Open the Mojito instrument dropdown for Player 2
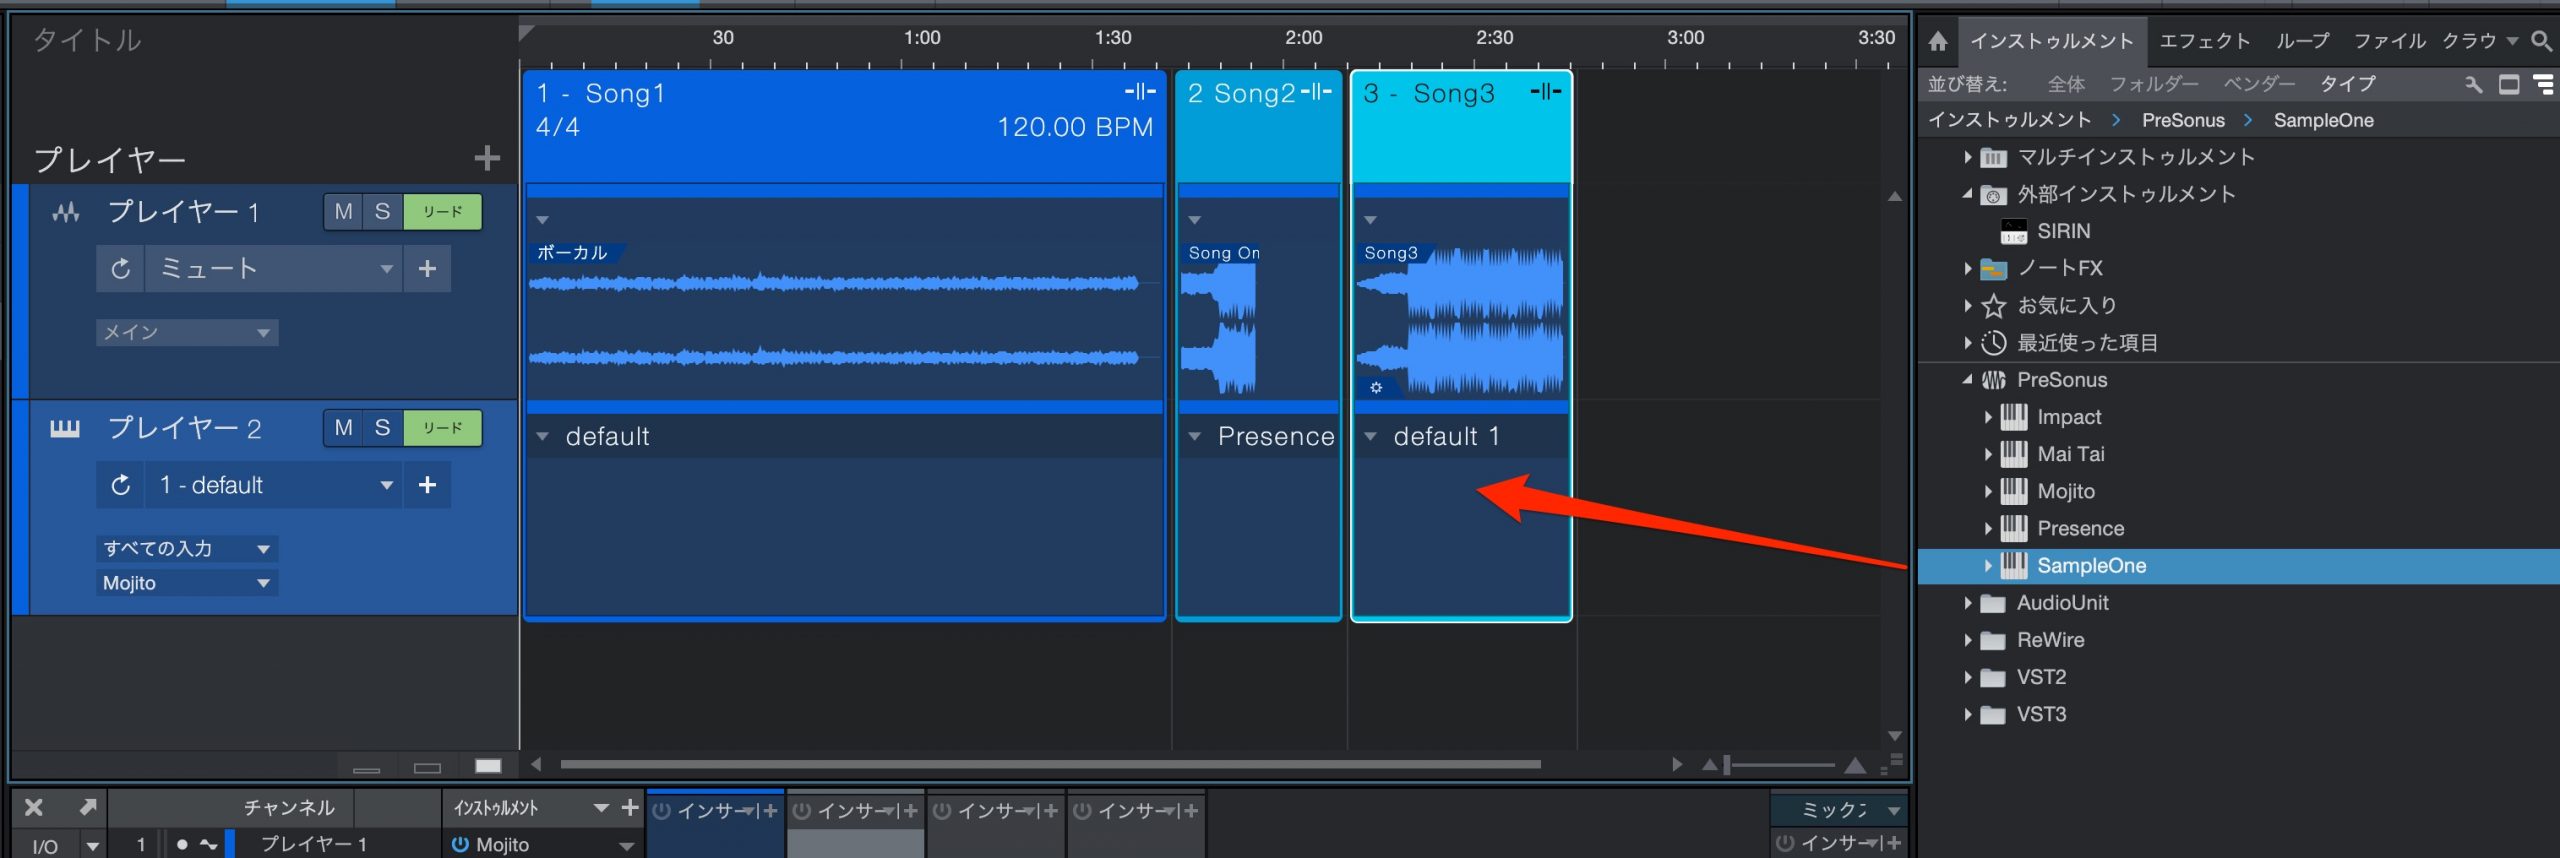This screenshot has height=858, width=2560. pos(187,583)
